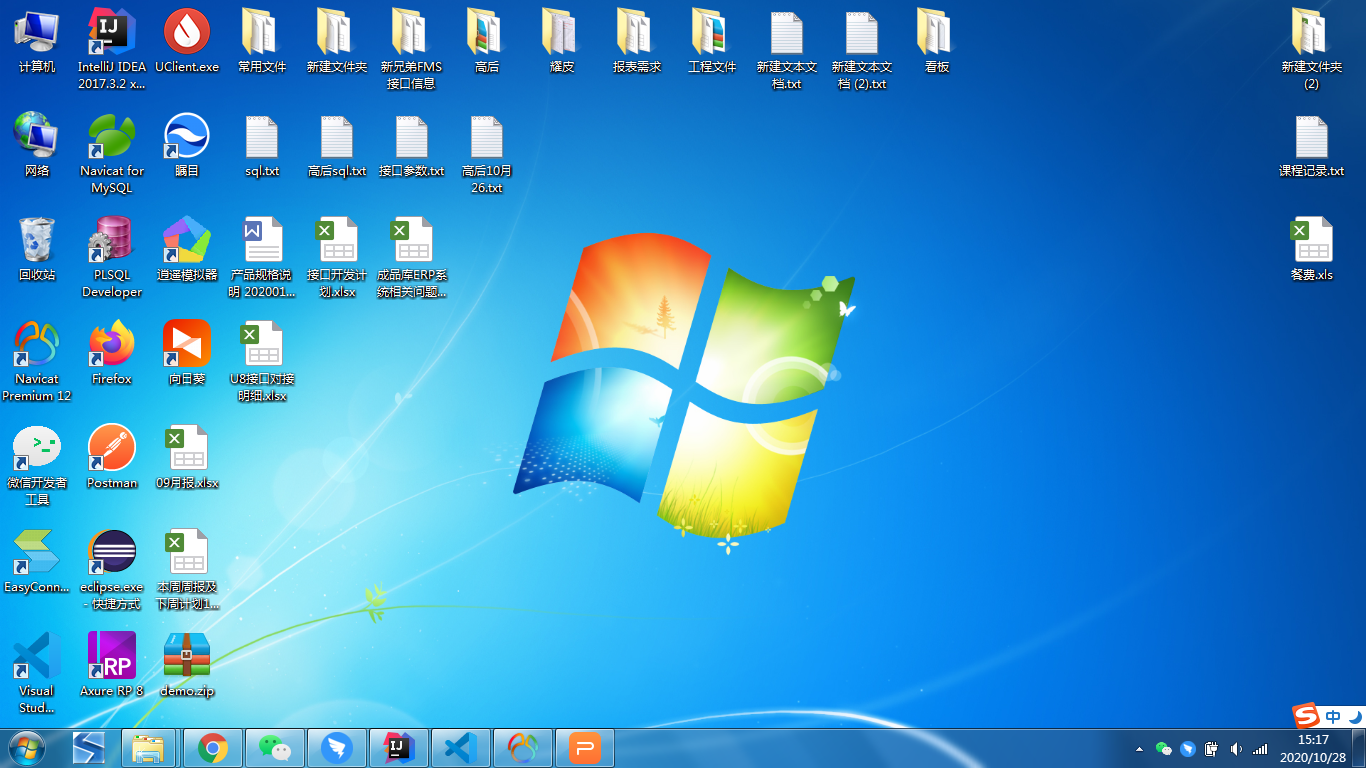Launch PLSQL Developer shortcut
1366x768 pixels.
coord(112,256)
